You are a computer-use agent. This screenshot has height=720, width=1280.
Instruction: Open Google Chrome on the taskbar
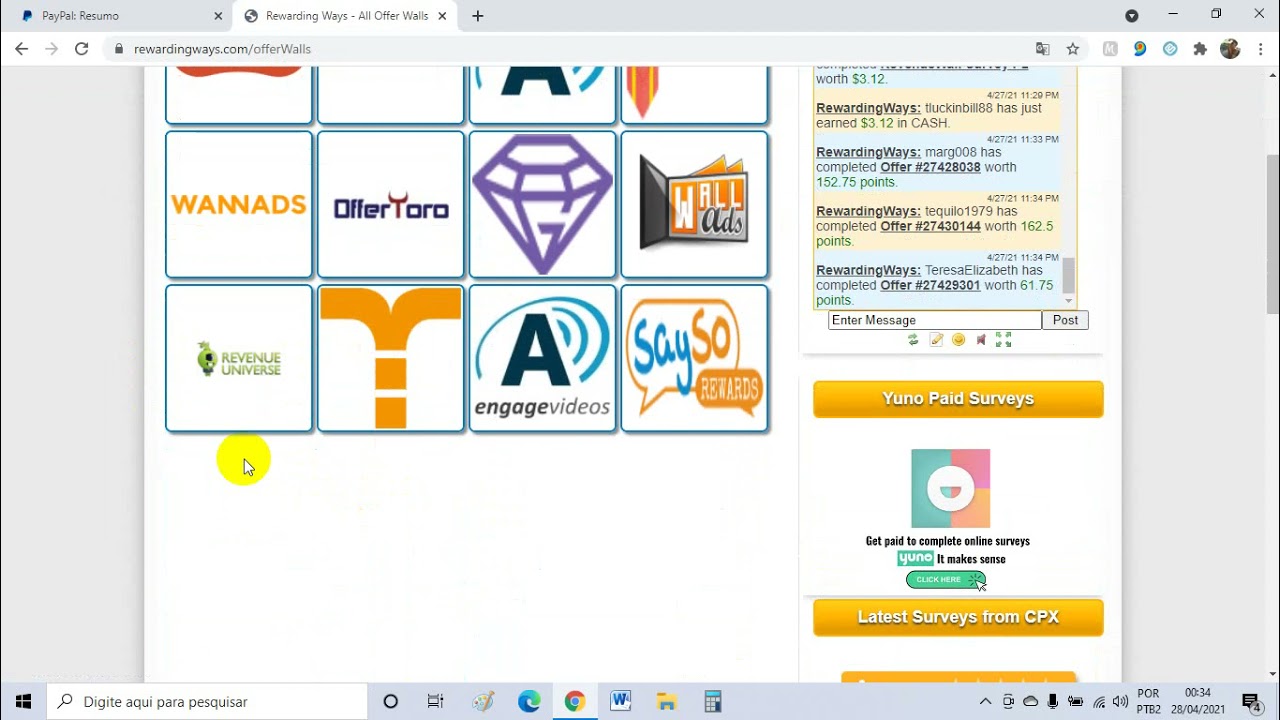pyautogui.click(x=574, y=701)
